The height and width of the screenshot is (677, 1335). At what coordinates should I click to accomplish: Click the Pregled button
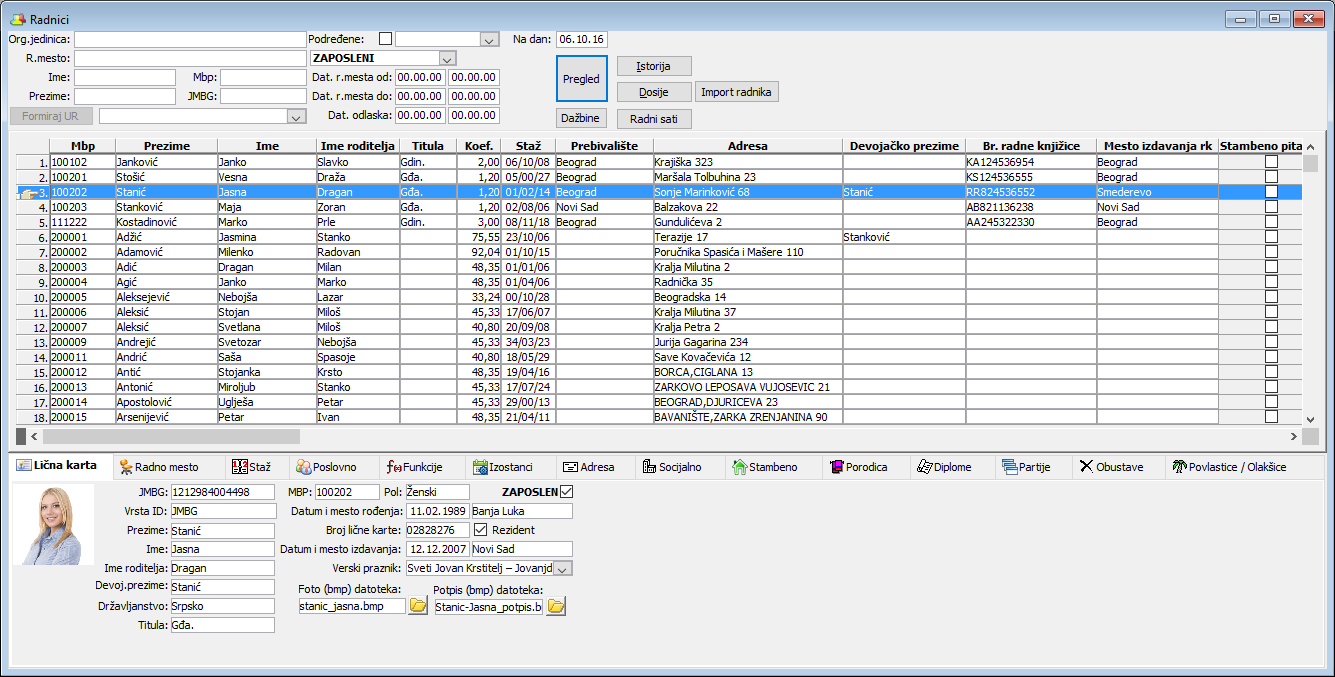coord(581,79)
